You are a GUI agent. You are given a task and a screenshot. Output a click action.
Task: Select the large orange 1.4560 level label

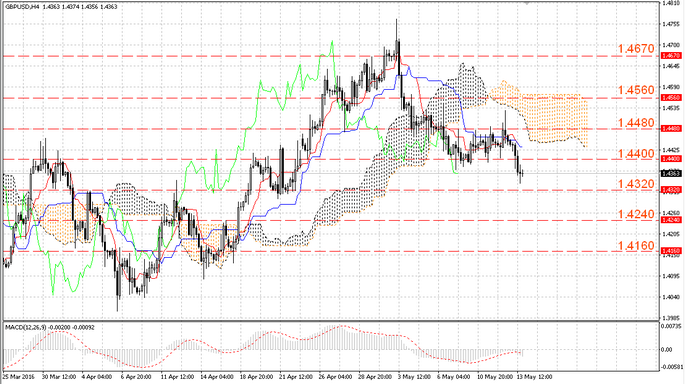[x=636, y=90]
